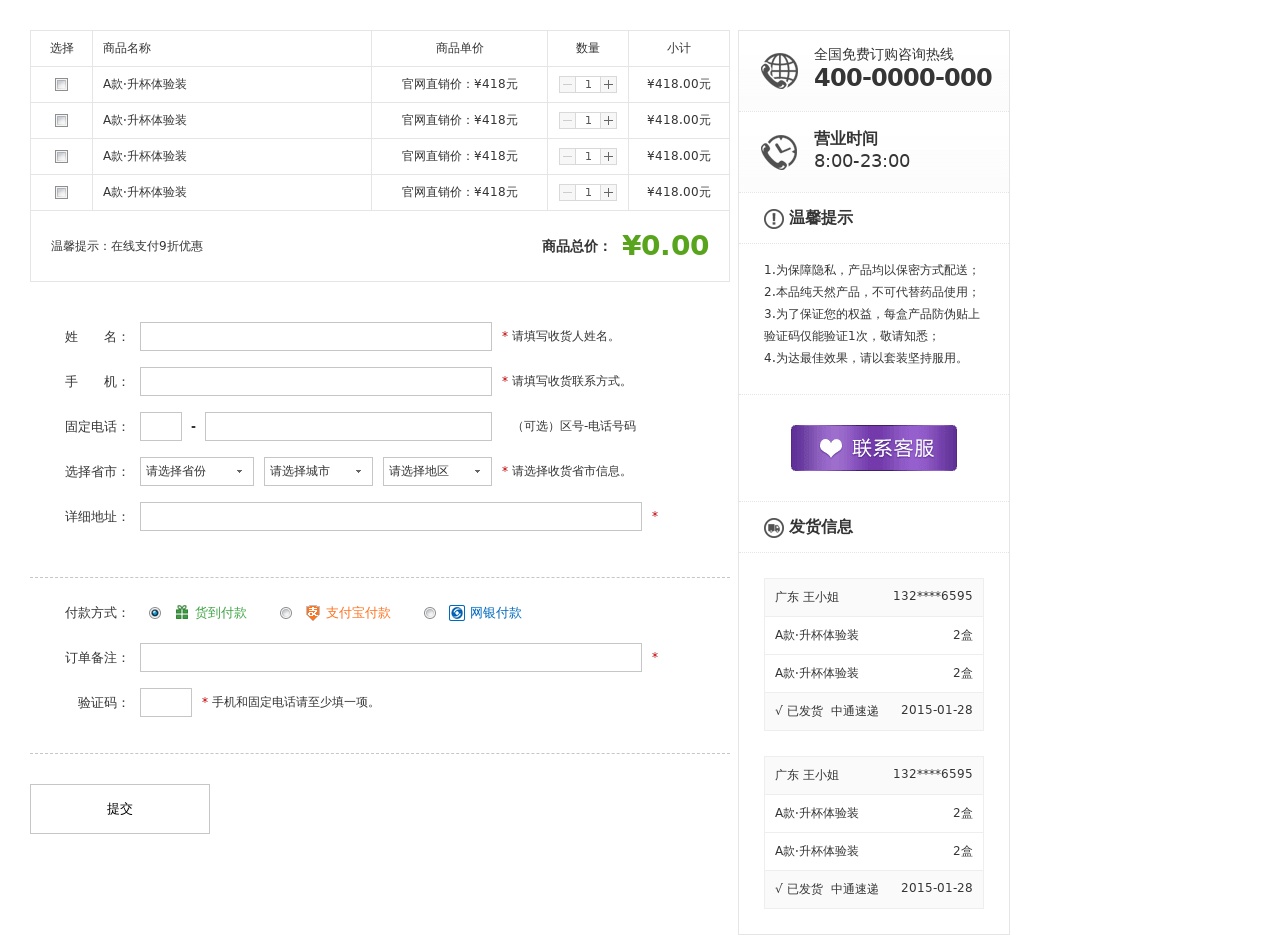Focus the landline phone number field
The image size is (1280, 935).
348,427
